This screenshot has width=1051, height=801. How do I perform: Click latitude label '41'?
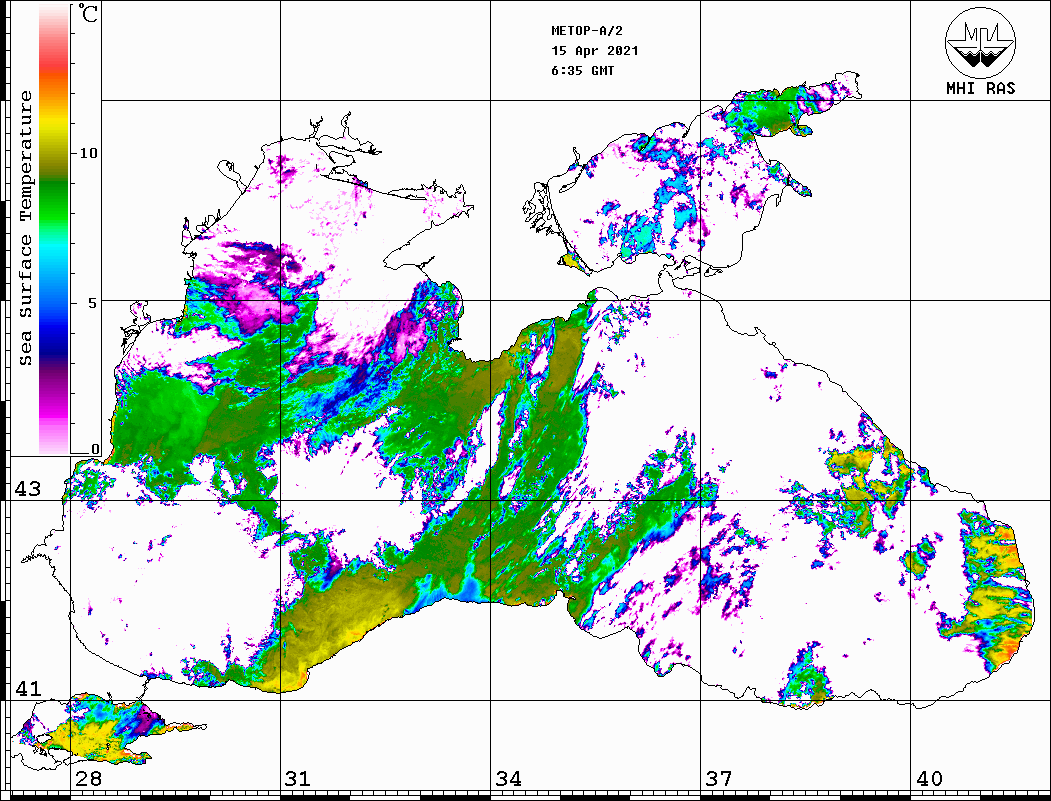[28, 689]
